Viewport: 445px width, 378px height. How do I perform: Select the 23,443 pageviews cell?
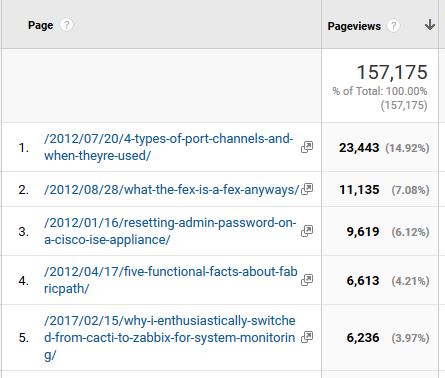(380, 147)
